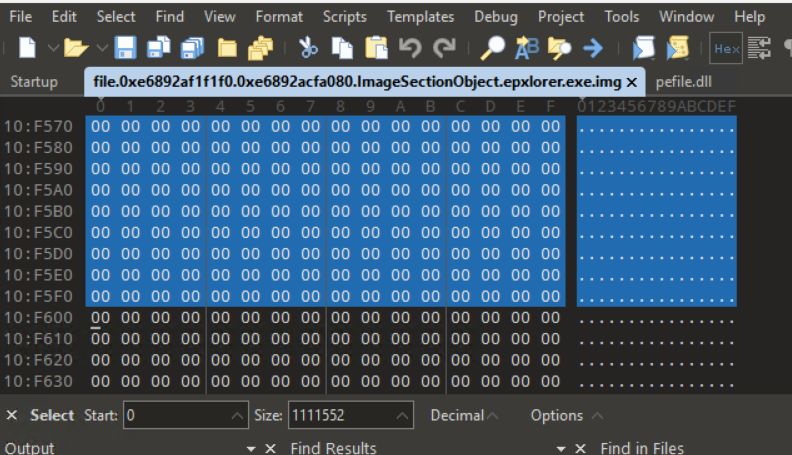Viewport: 792px width, 455px height.
Task: Open the File menu
Action: pyautogui.click(x=21, y=17)
